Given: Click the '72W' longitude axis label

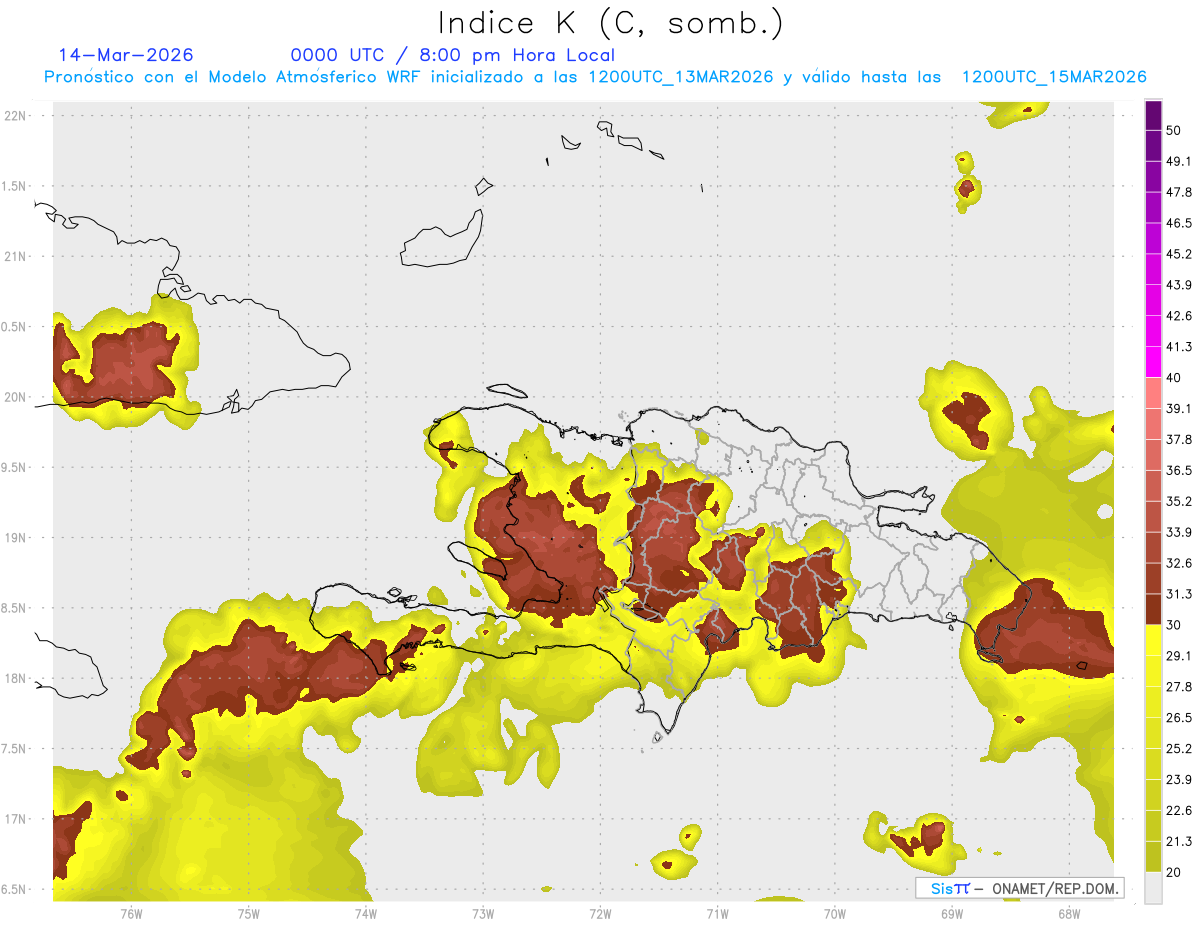Looking at the screenshot, I should pyautogui.click(x=600, y=914).
